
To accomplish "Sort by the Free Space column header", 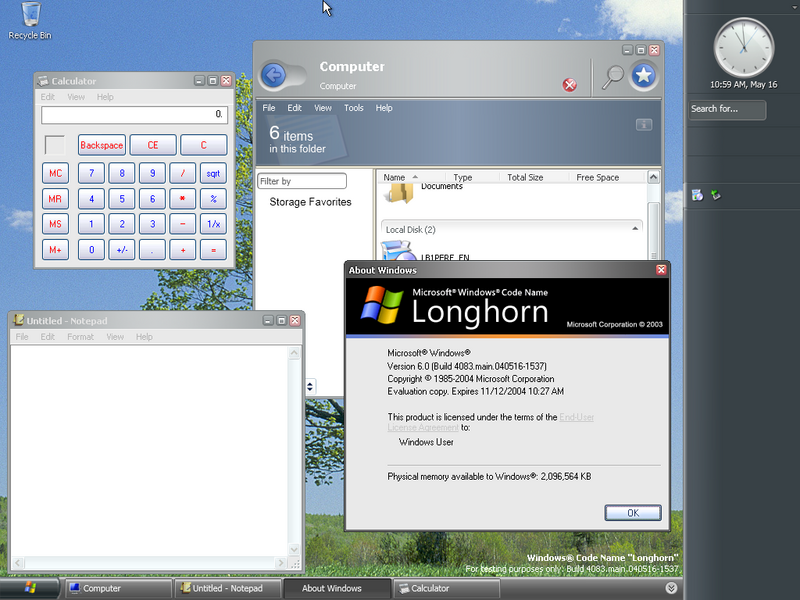I will [x=597, y=177].
